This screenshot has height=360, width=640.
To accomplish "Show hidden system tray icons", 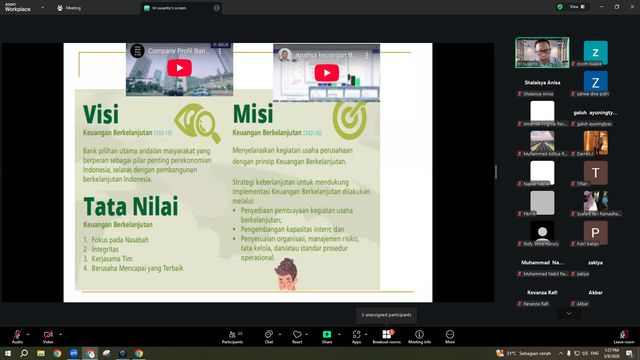I will [561, 353].
